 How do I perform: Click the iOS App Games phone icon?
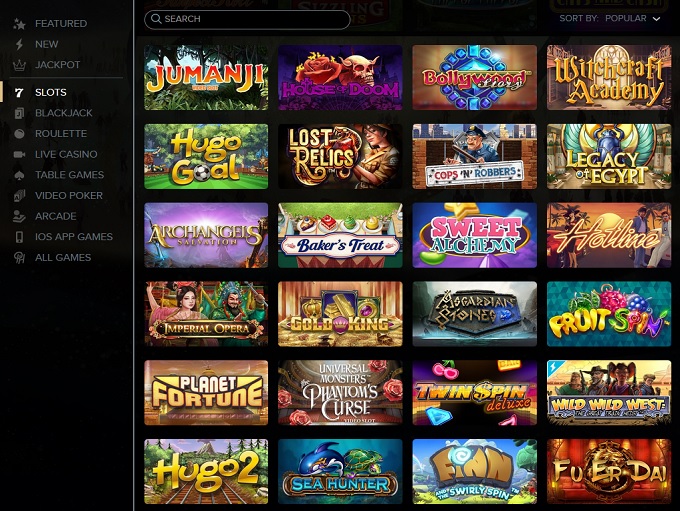coord(19,237)
